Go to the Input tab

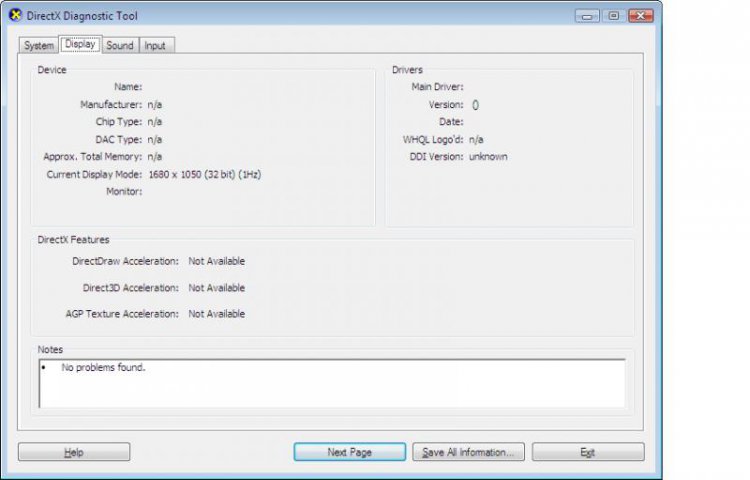click(155, 45)
